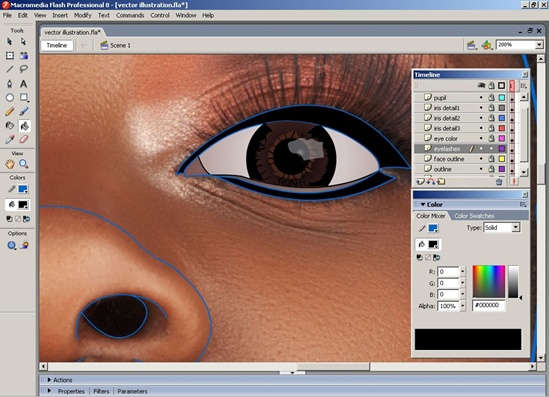Viewport: 549px width, 397px height.
Task: Select the Rectangle tool
Action: [24, 97]
